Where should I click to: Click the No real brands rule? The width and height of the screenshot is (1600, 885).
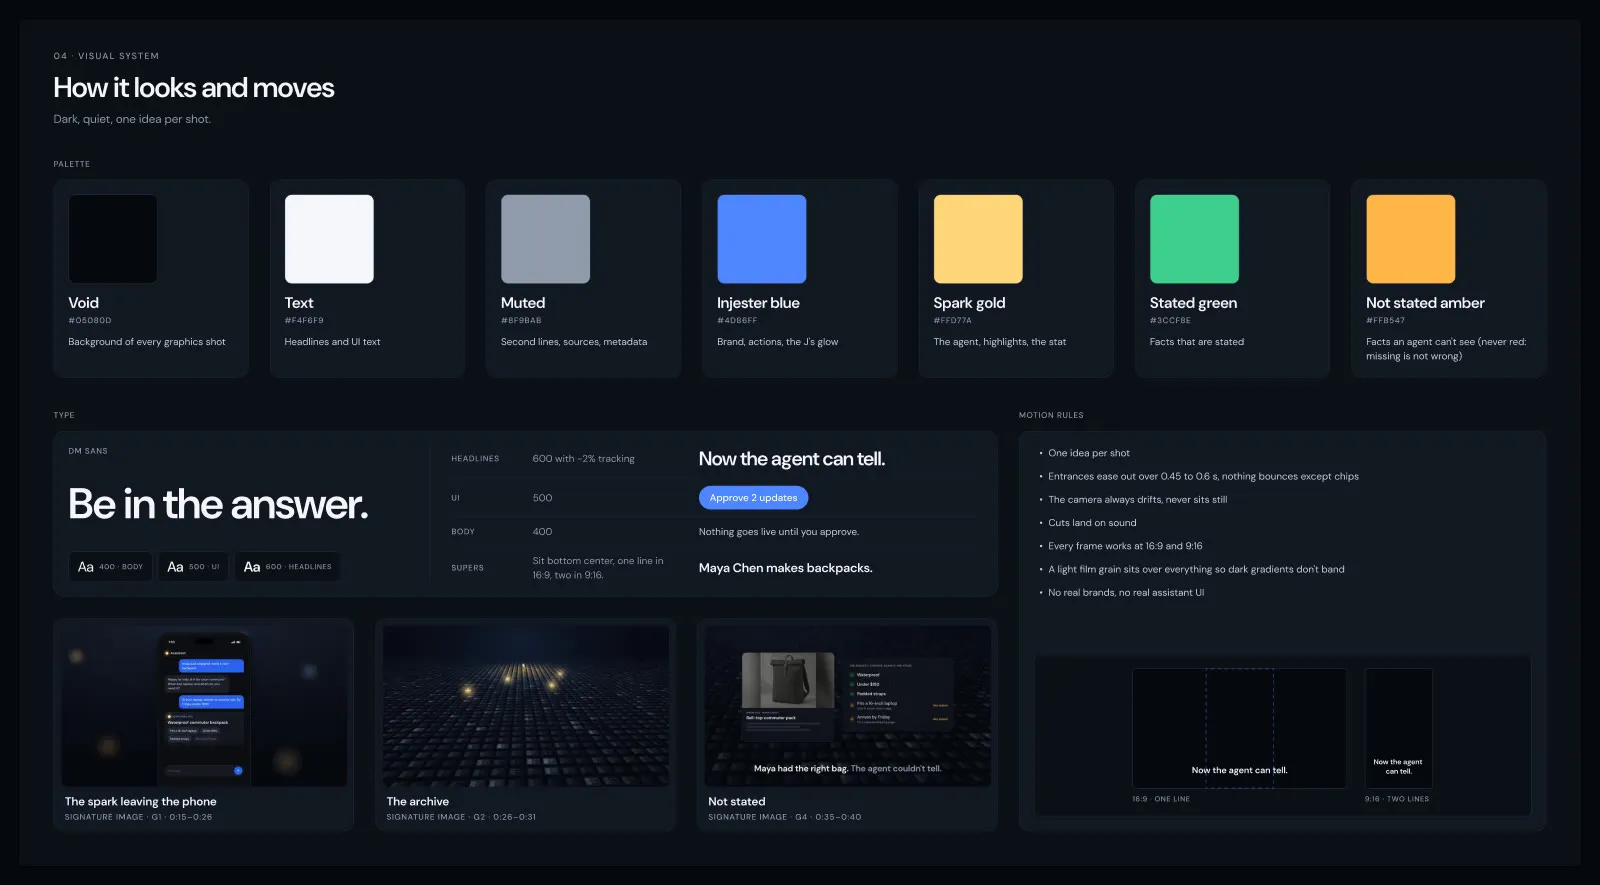point(1126,593)
